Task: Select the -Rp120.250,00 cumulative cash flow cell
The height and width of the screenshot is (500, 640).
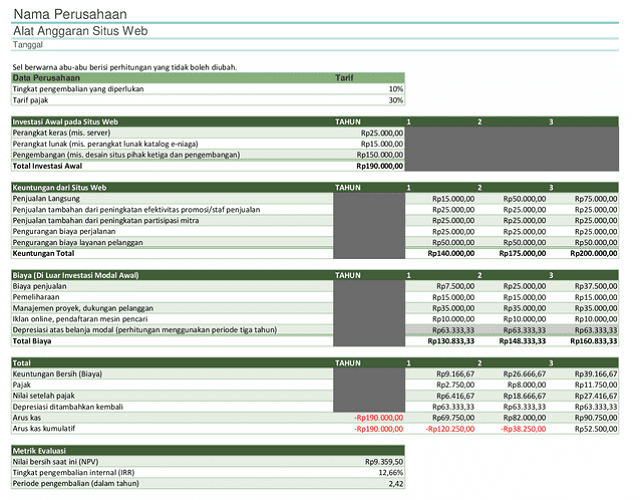Action: (x=450, y=429)
